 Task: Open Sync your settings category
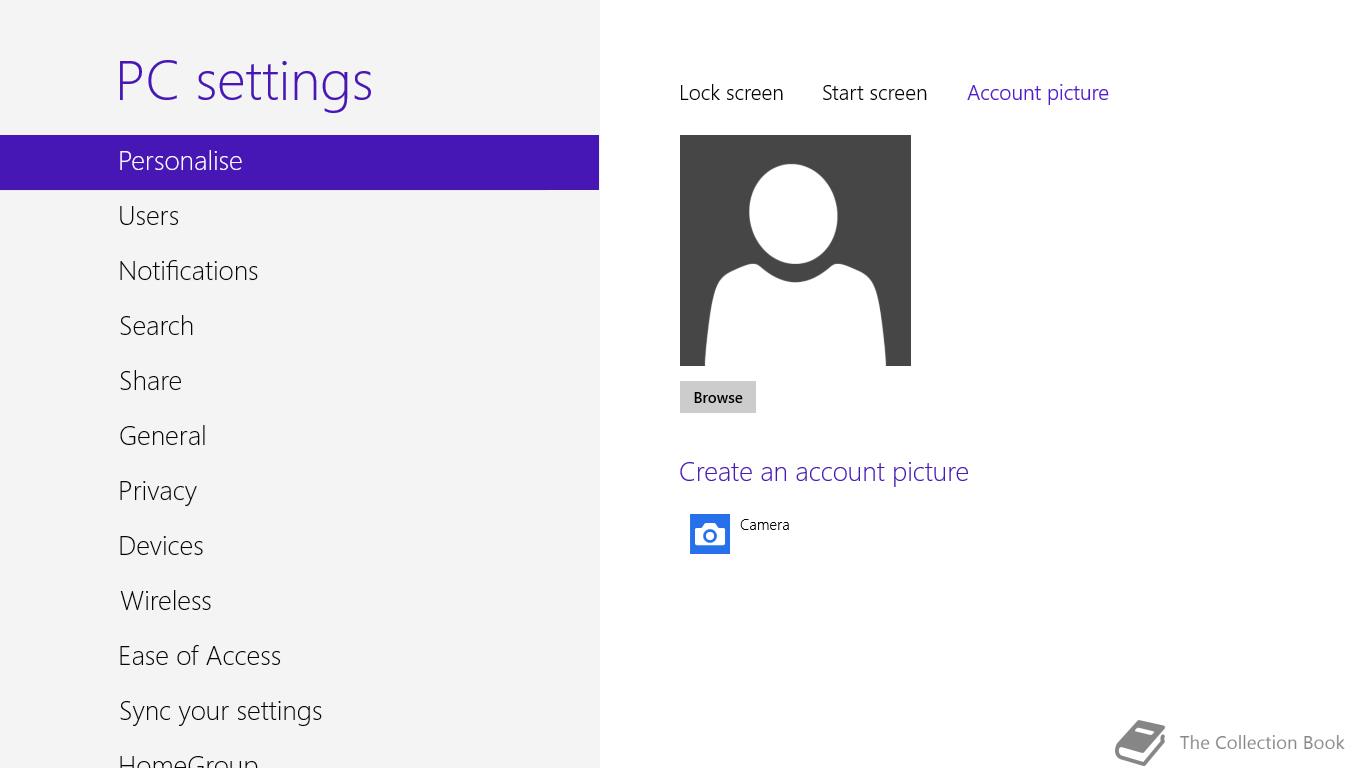coord(299,711)
